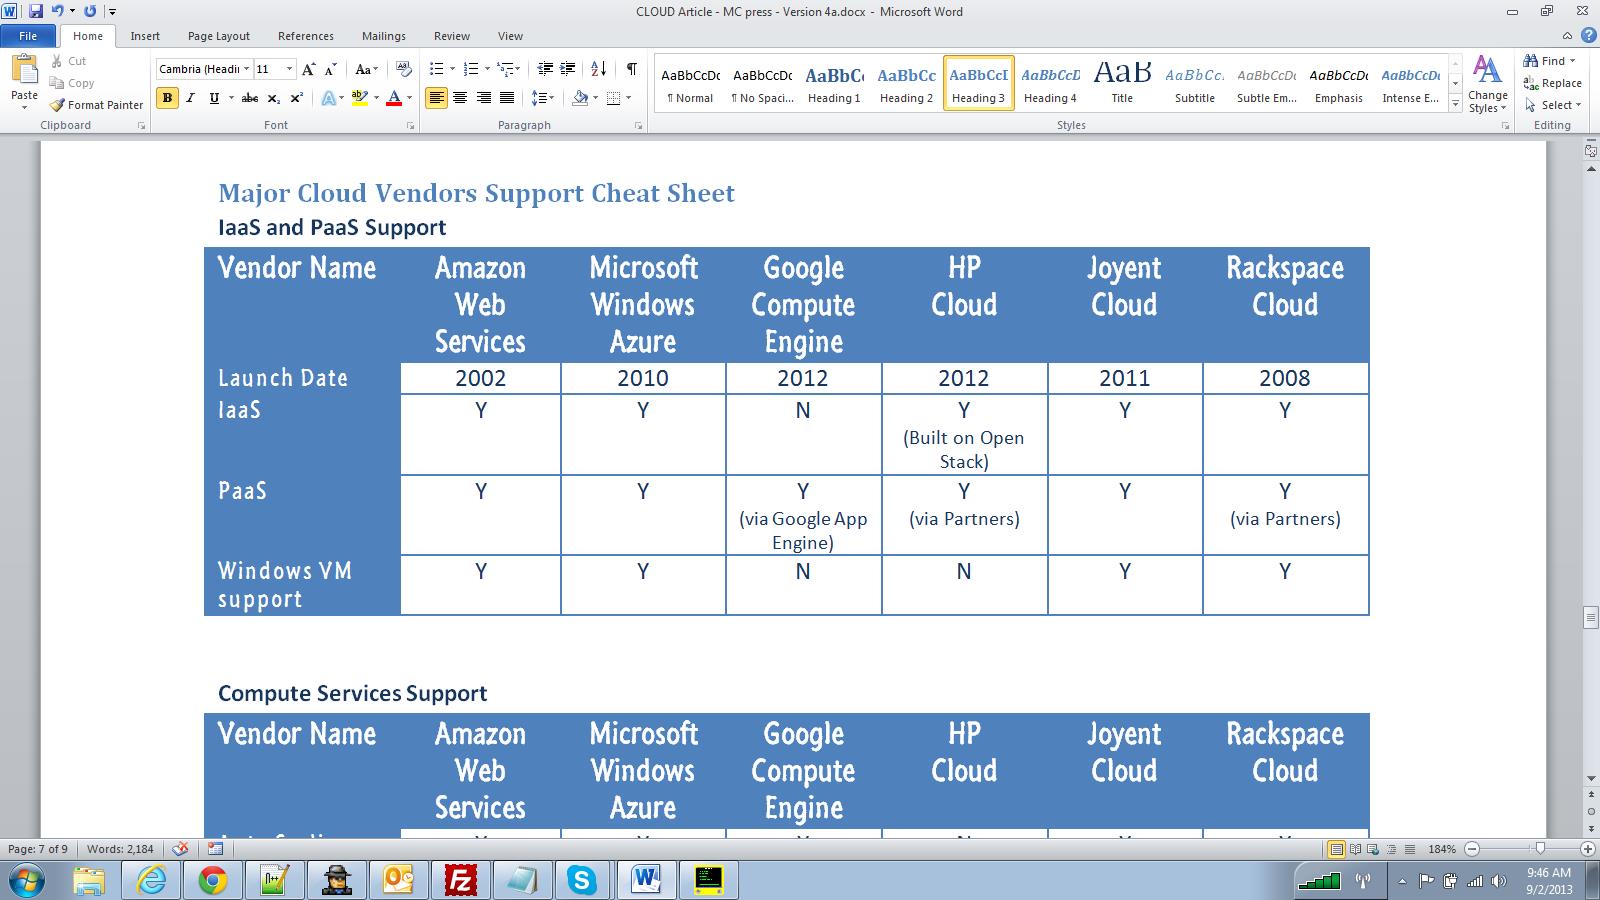Click the Clear Formatting icon

(x=404, y=69)
